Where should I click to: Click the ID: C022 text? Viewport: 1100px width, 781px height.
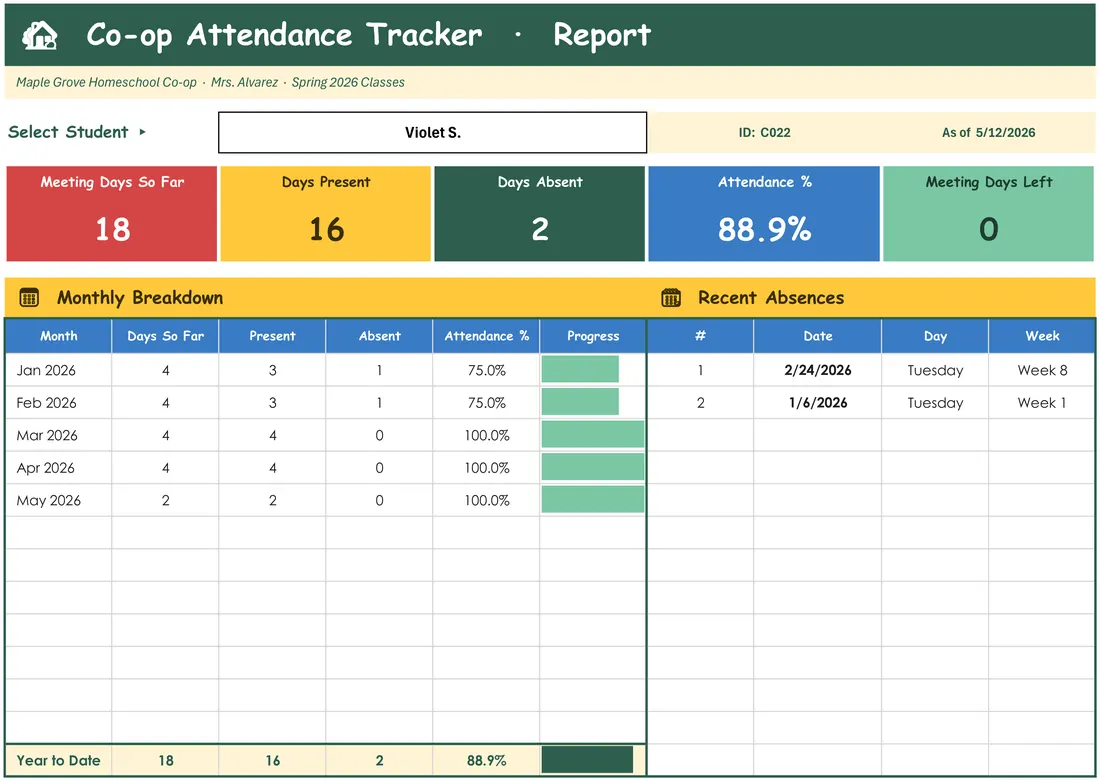(x=764, y=133)
